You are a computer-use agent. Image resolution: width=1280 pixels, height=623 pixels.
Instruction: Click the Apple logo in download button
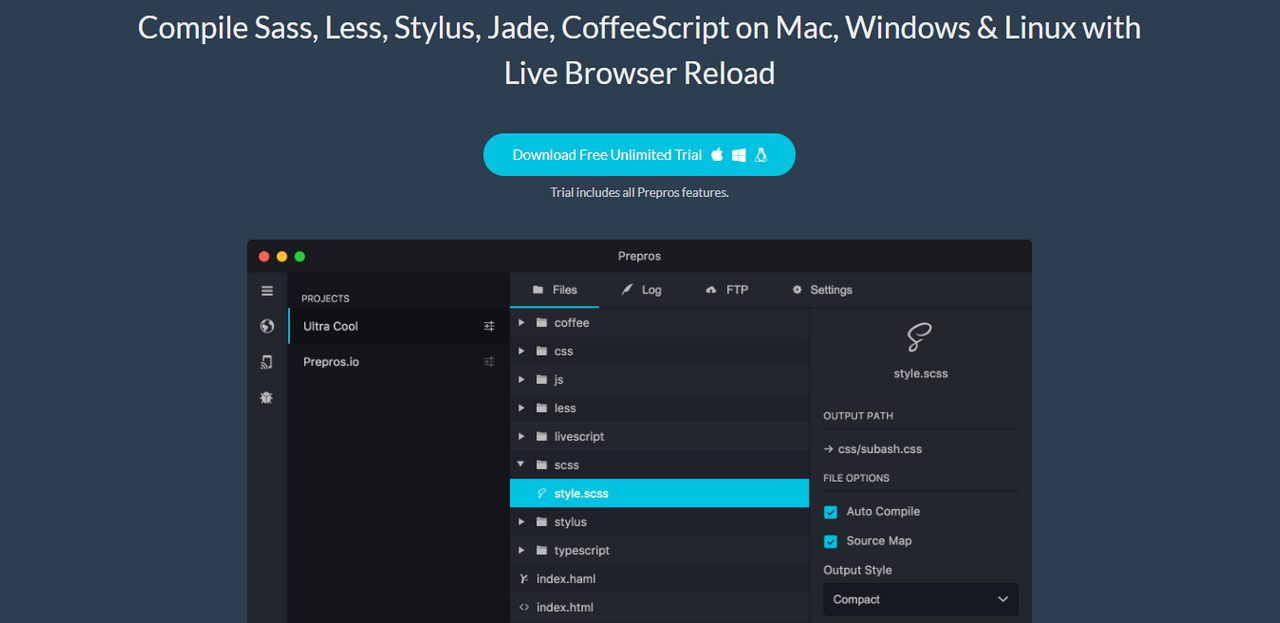tap(717, 155)
